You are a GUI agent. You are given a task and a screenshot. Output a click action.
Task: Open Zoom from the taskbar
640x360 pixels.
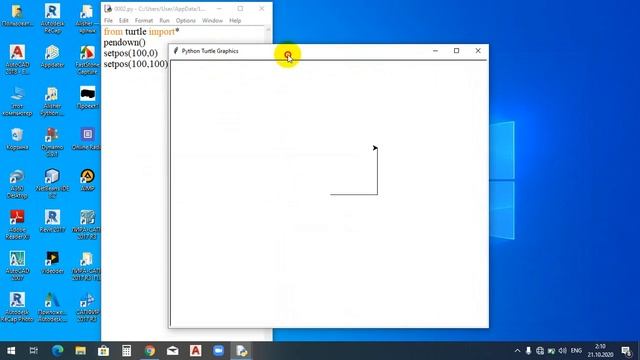218,351
